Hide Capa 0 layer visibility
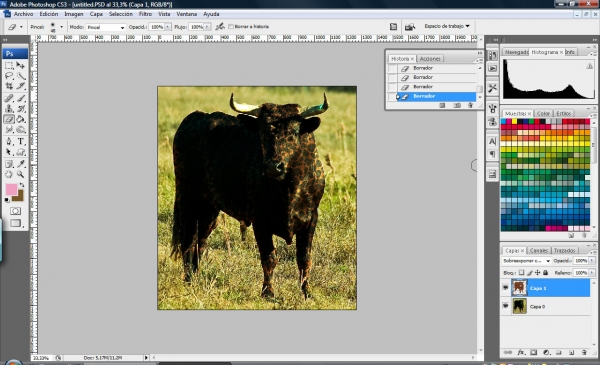 pyautogui.click(x=505, y=306)
